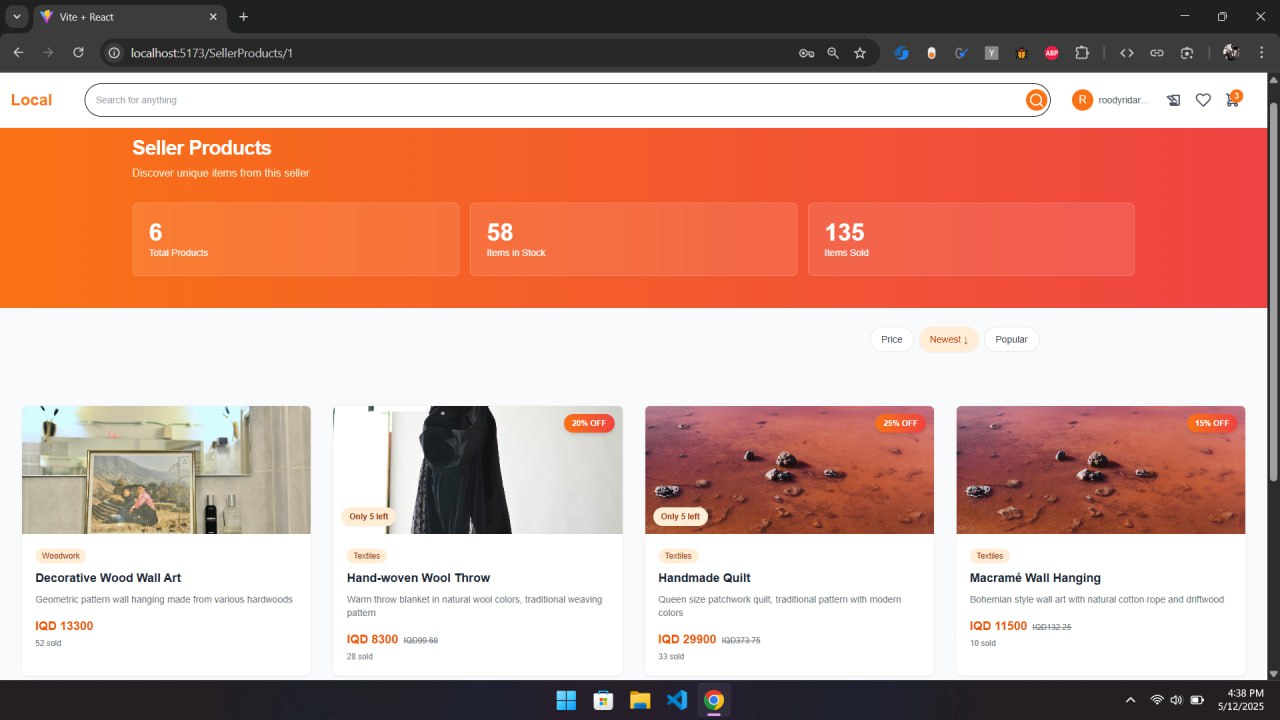Open the Decorative Wood Wall Art title
1280x720 pixels.
click(x=108, y=578)
